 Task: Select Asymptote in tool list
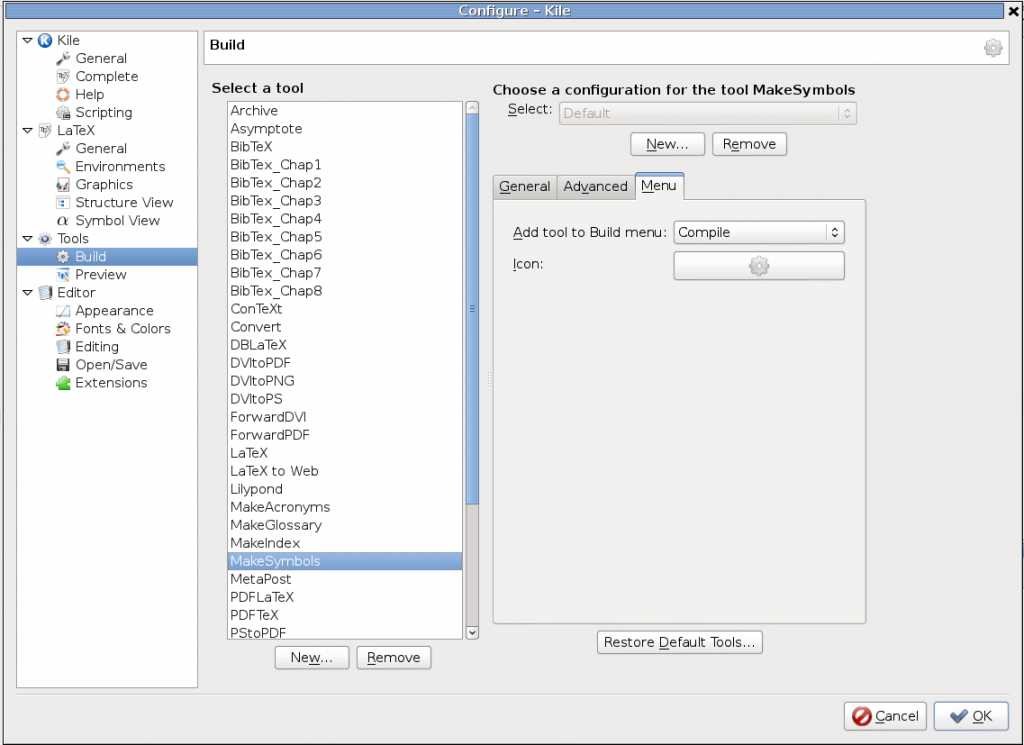tap(345, 129)
